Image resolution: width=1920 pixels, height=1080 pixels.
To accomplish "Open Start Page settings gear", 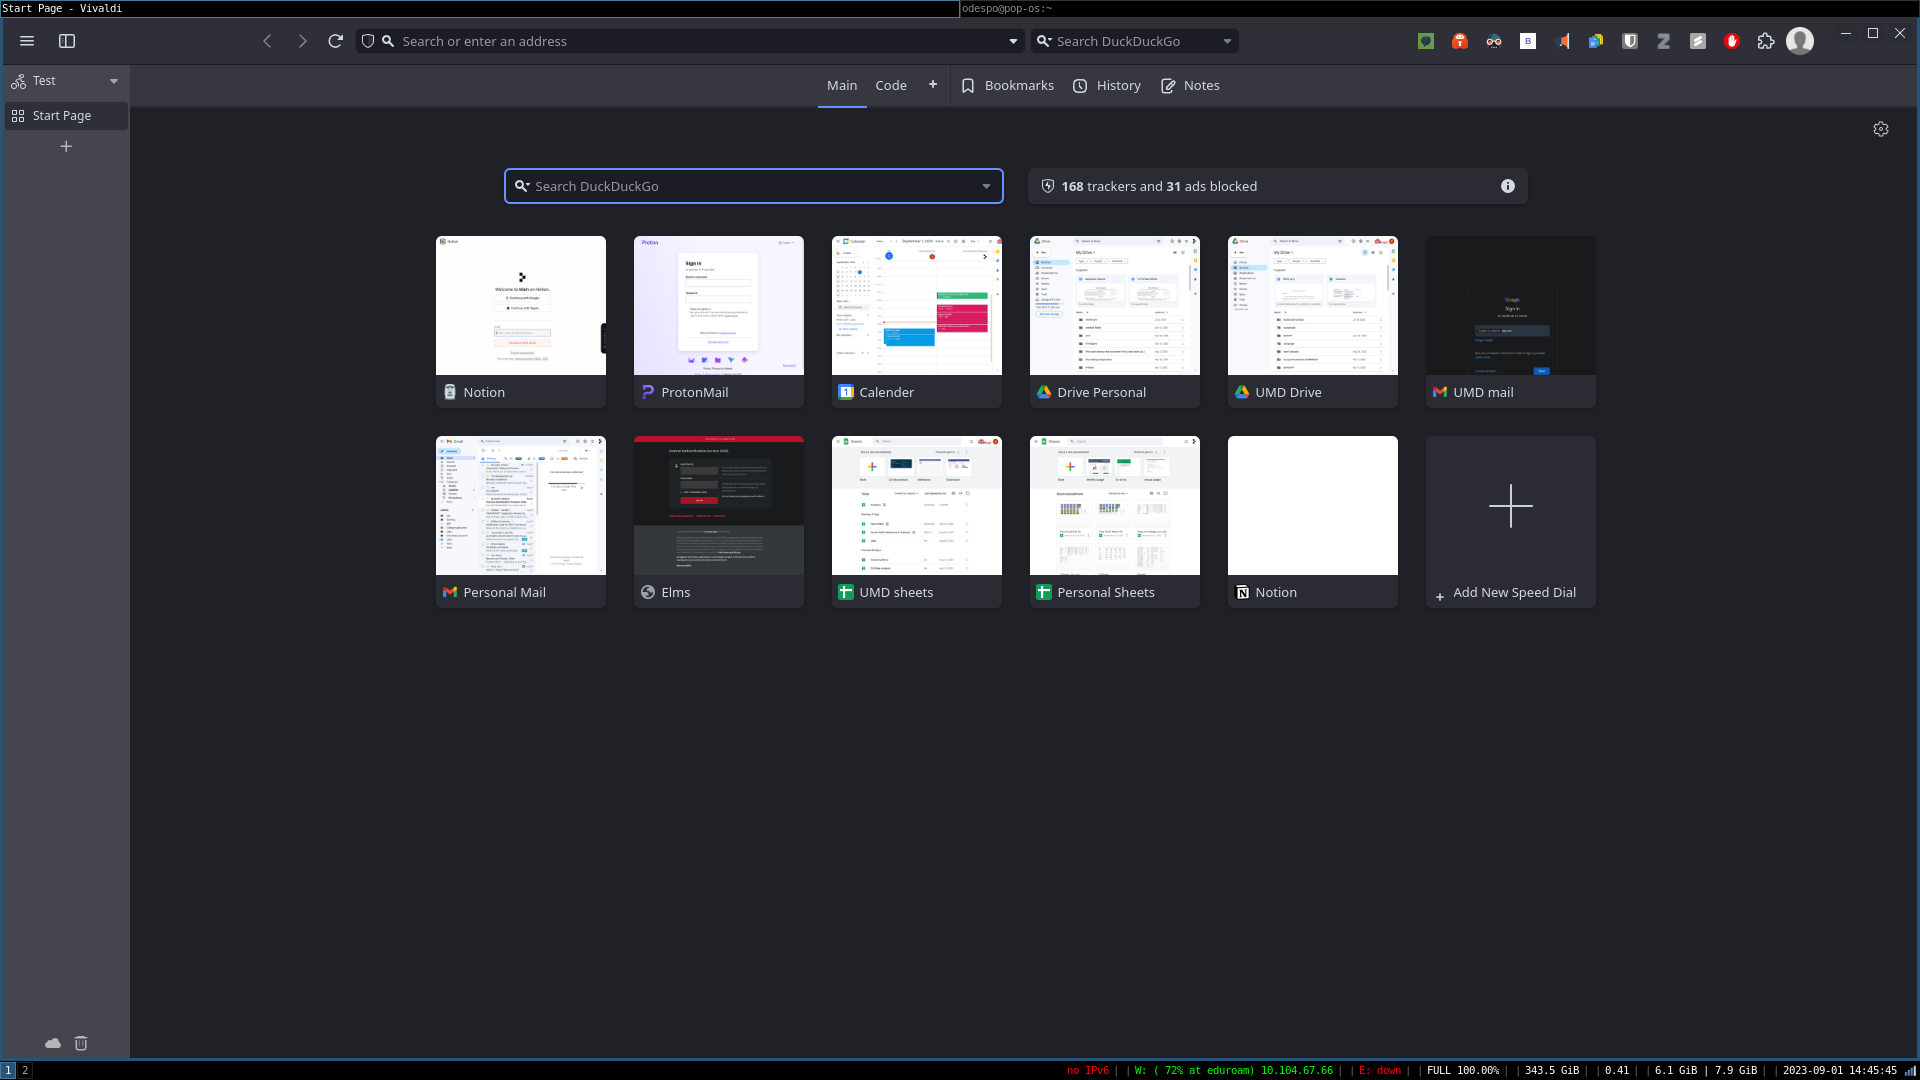I will tap(1881, 129).
